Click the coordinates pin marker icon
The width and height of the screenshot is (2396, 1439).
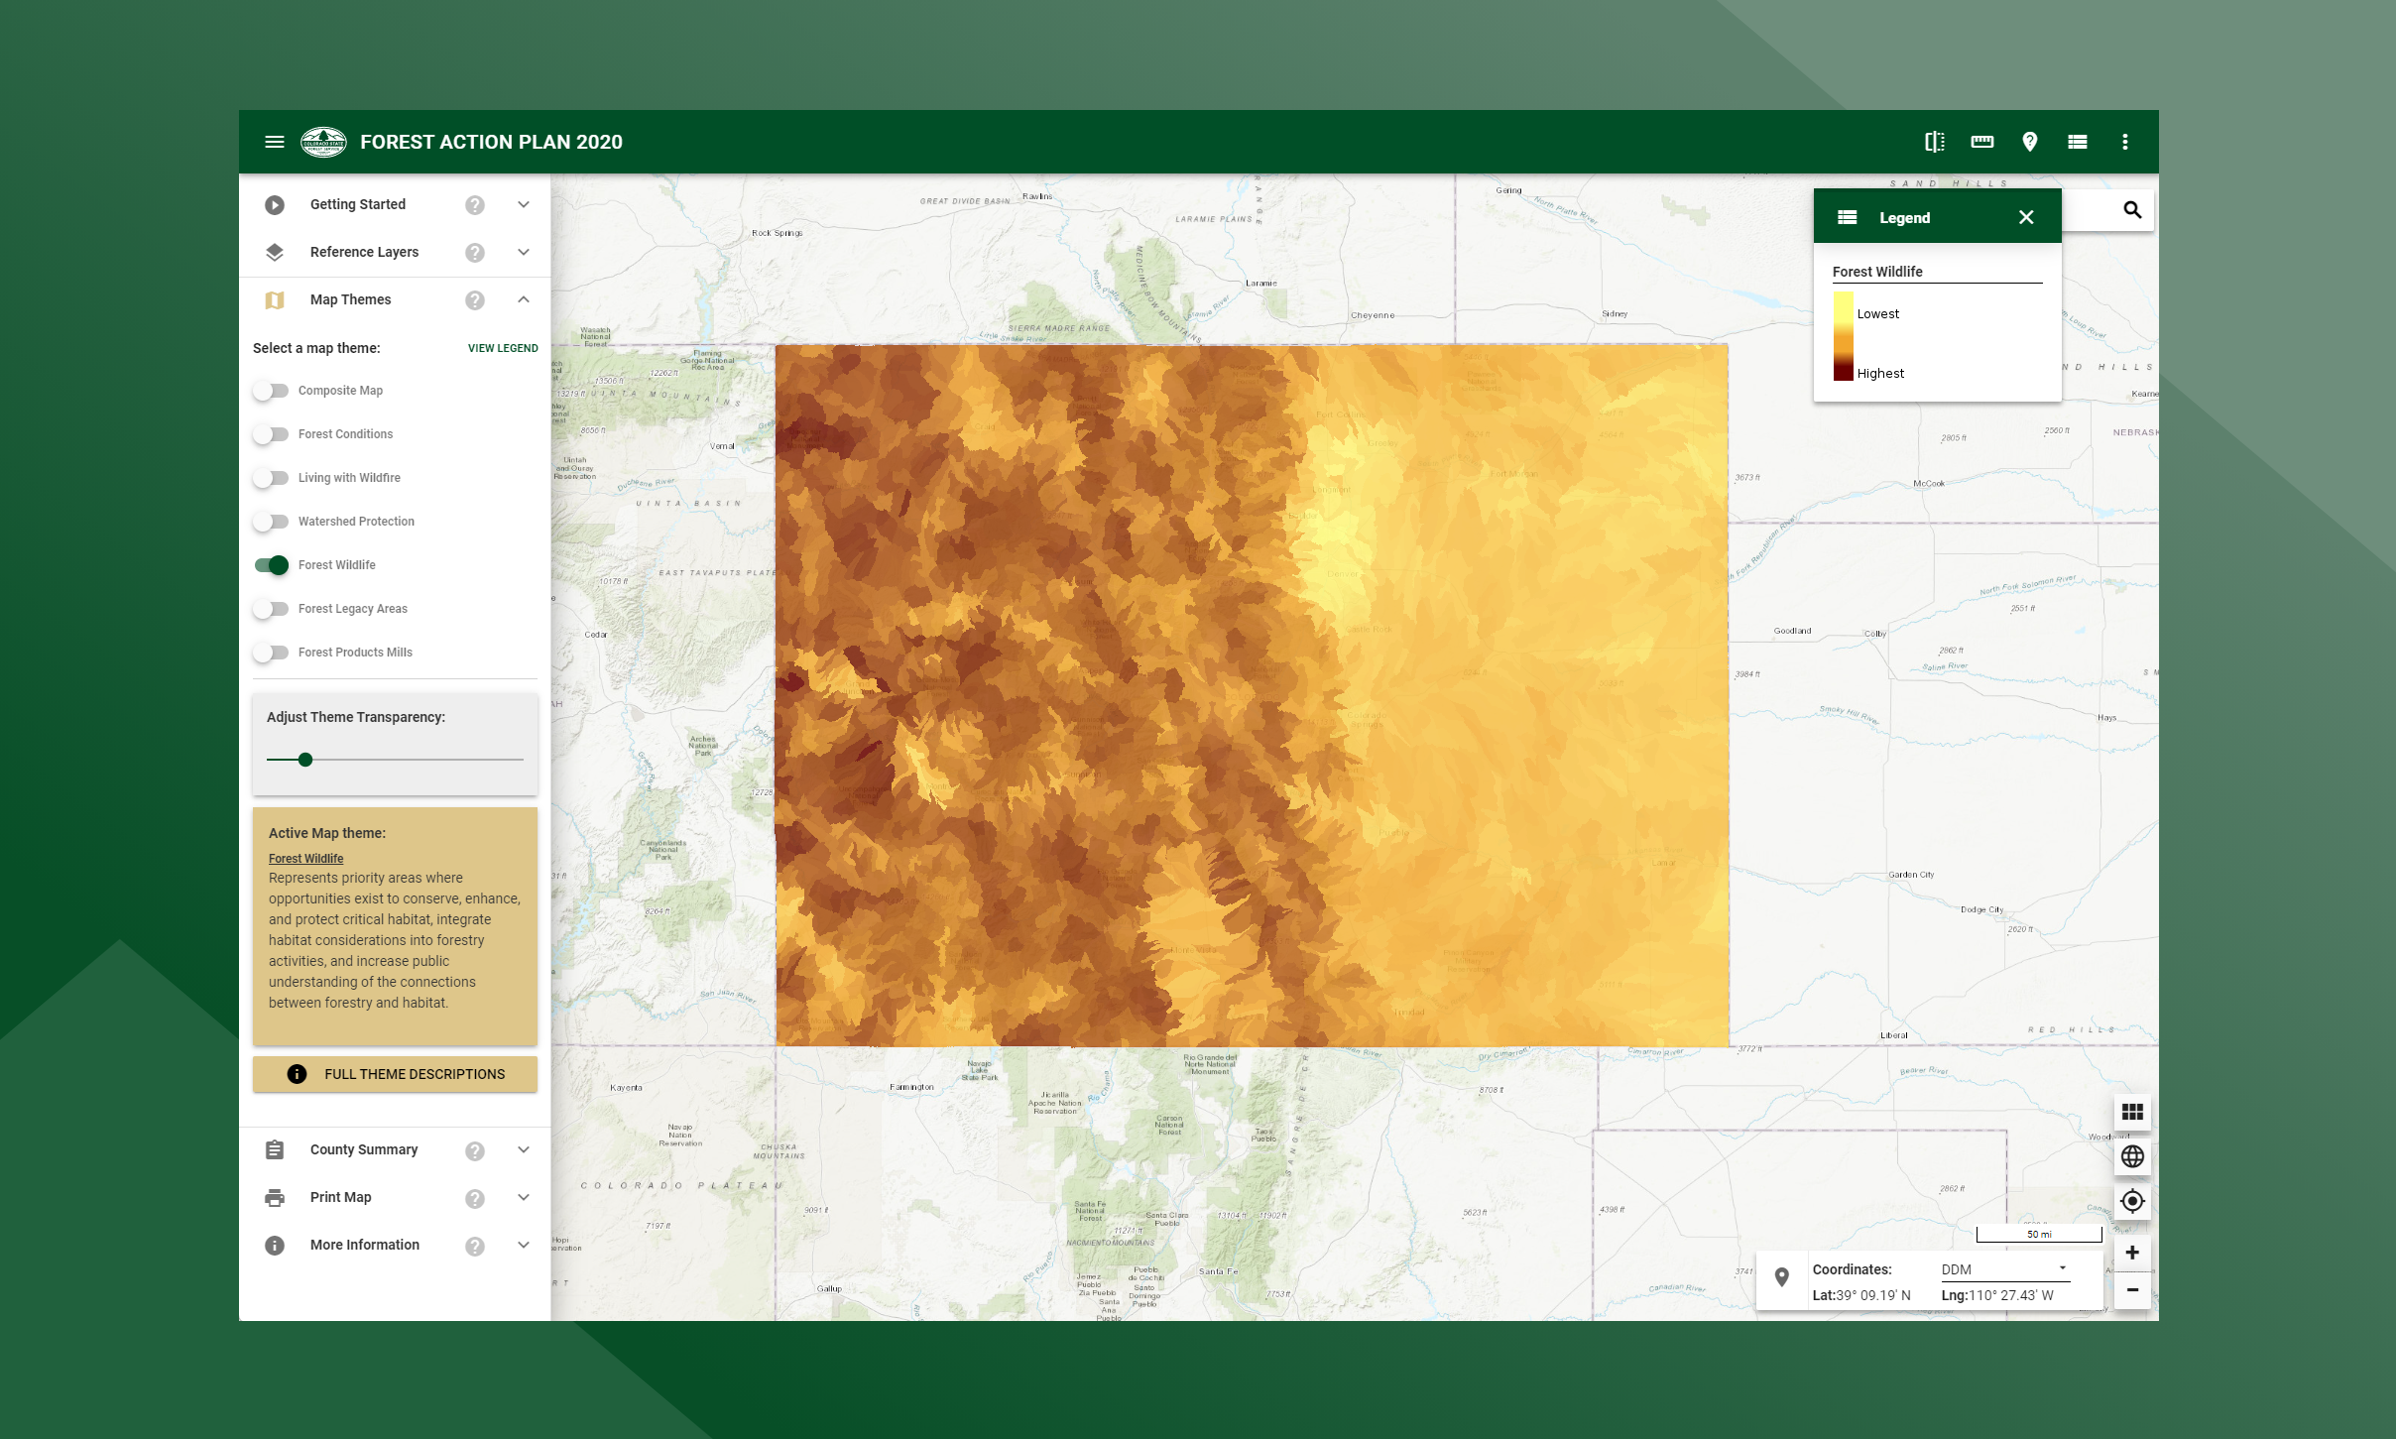tap(1782, 1277)
